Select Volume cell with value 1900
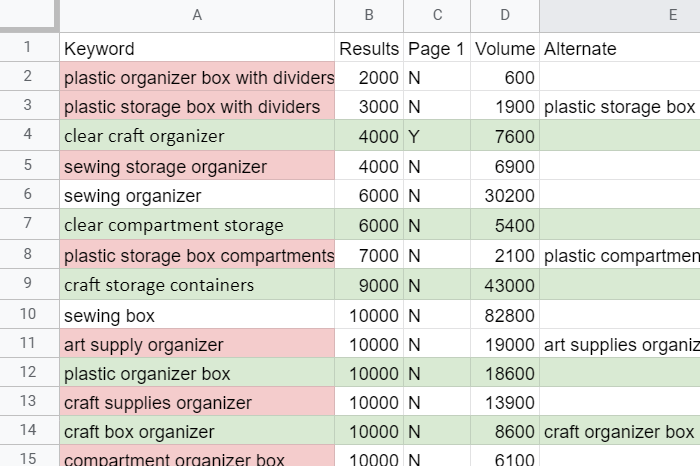Viewport: 700px width, 466px height. pyautogui.click(x=505, y=106)
